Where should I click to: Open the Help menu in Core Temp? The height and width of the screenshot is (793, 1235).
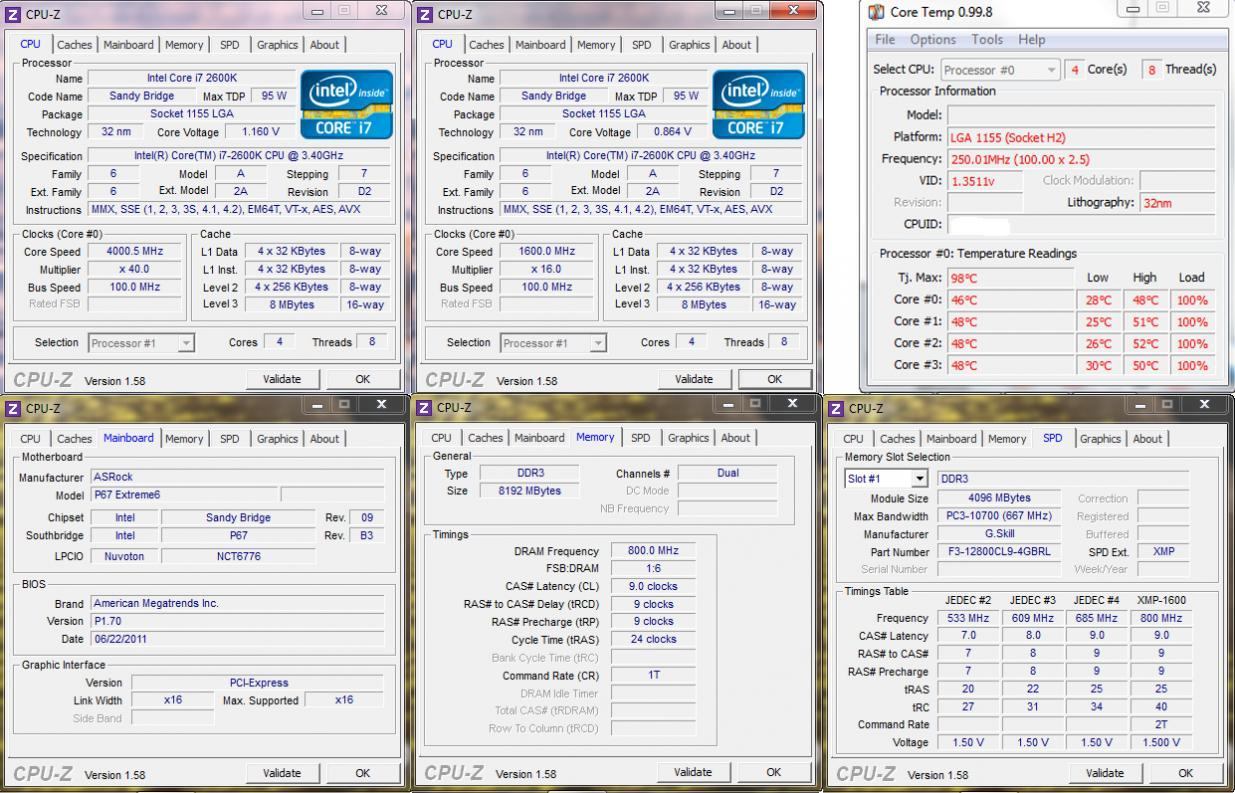click(1032, 40)
